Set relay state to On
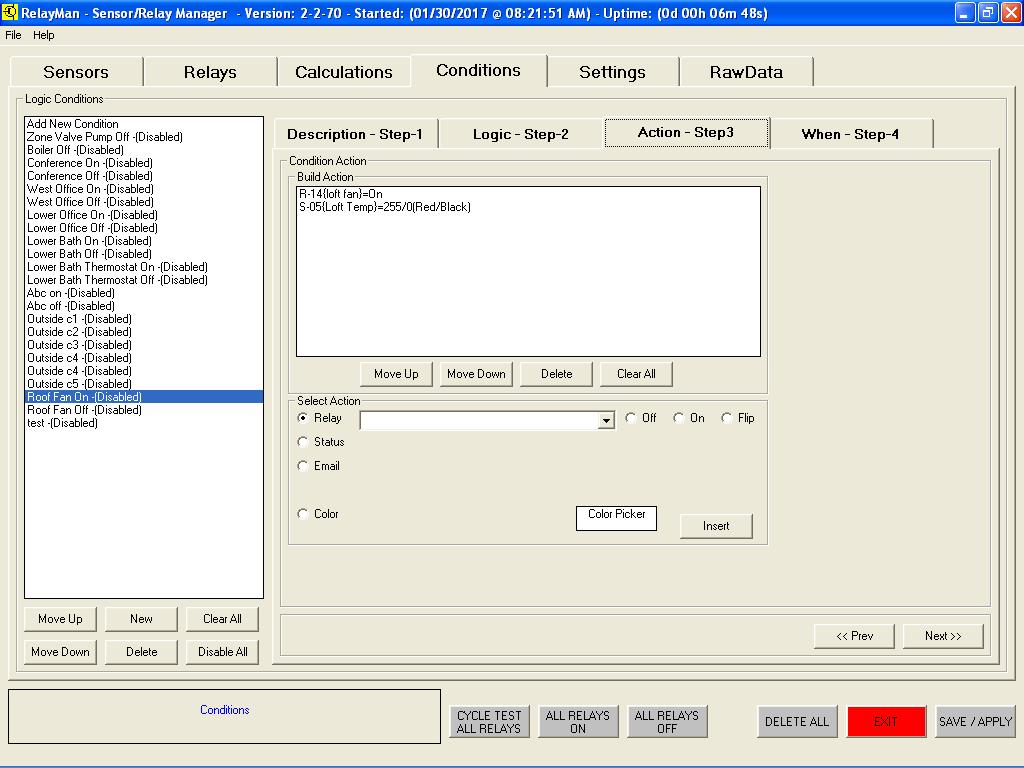The height and width of the screenshot is (768, 1024). tap(679, 418)
